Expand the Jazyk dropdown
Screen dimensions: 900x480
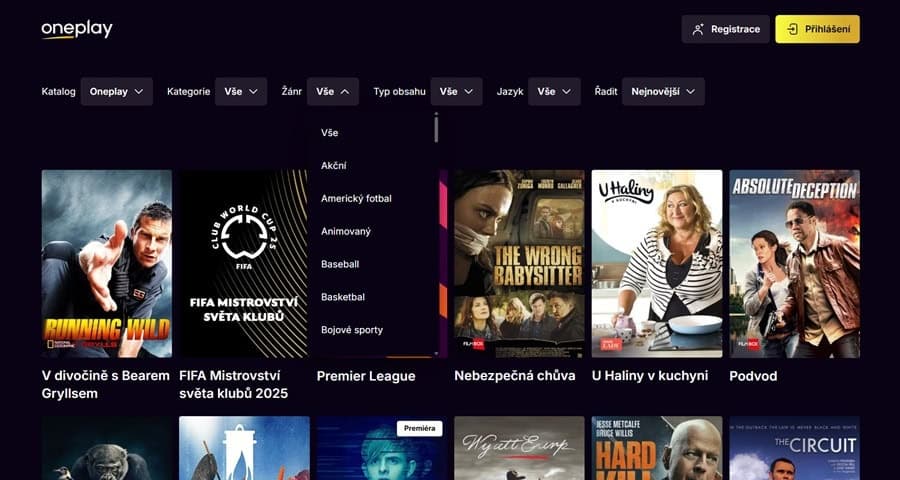pos(554,91)
